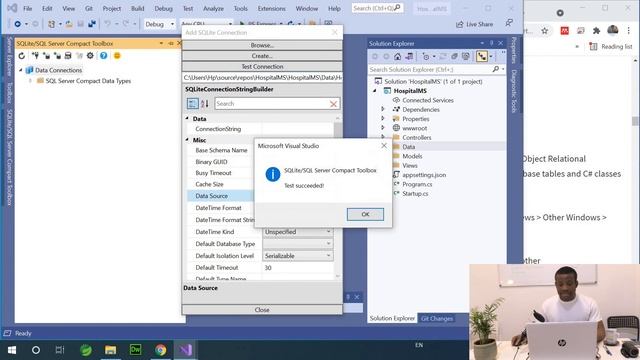640x360 pixels.
Task: Collapse the Data category in property grid
Action: 187,118
